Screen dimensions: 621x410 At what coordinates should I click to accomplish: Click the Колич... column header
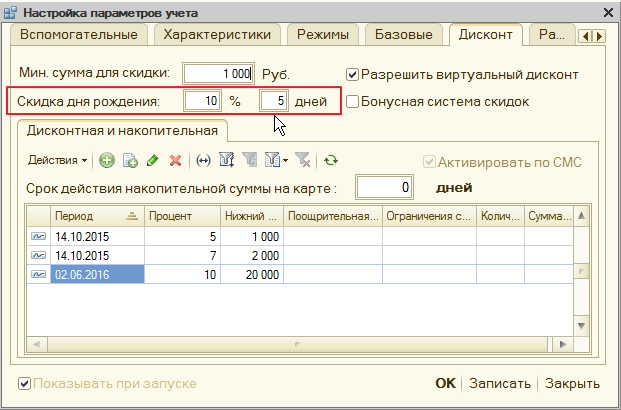(x=500, y=216)
